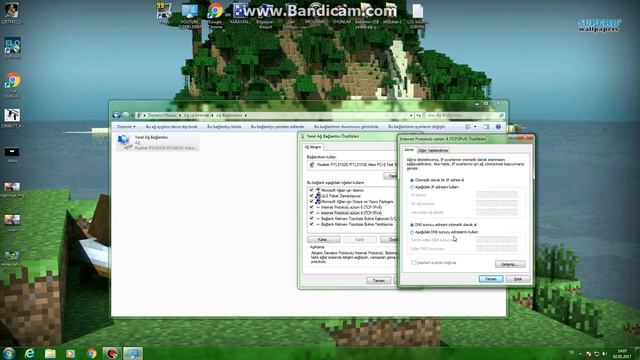Select 'DNS sunucu adresini otomatik olarak al' option

[412, 225]
